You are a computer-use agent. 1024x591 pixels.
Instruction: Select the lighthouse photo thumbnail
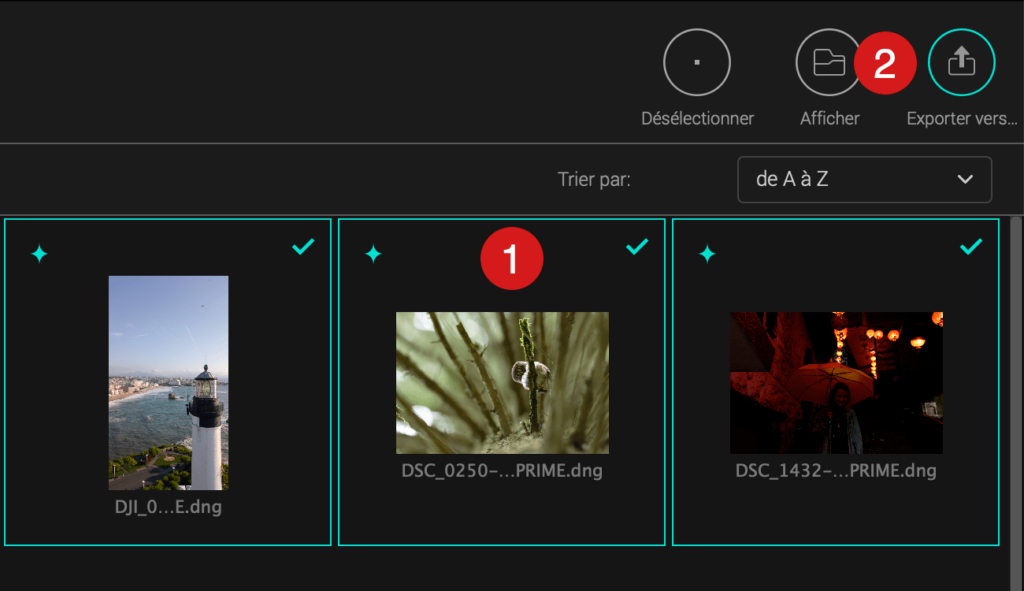click(168, 382)
